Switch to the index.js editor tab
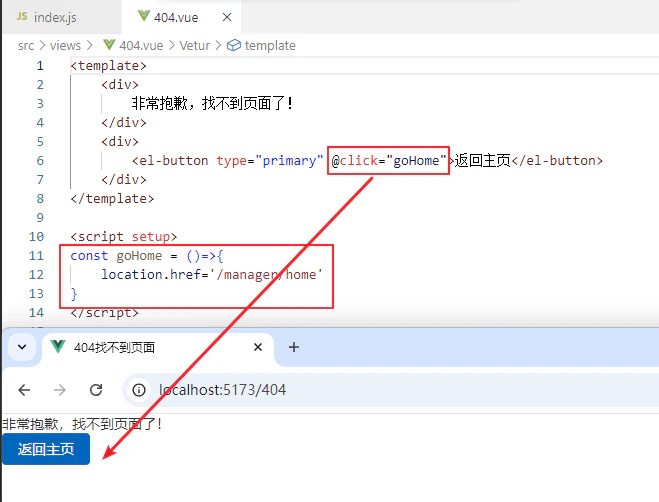Screen dimensions: 659x502 pos(62,17)
